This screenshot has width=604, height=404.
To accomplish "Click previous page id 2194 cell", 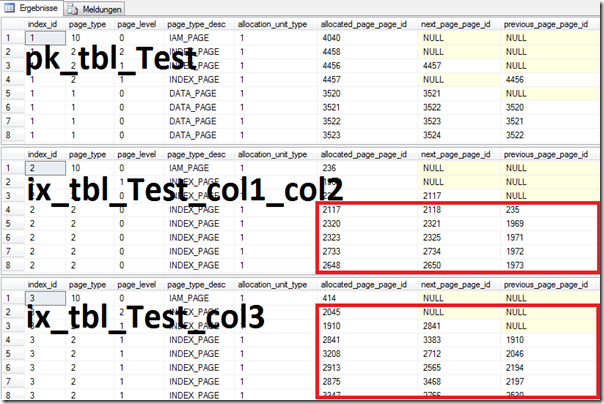I will coord(550,368).
